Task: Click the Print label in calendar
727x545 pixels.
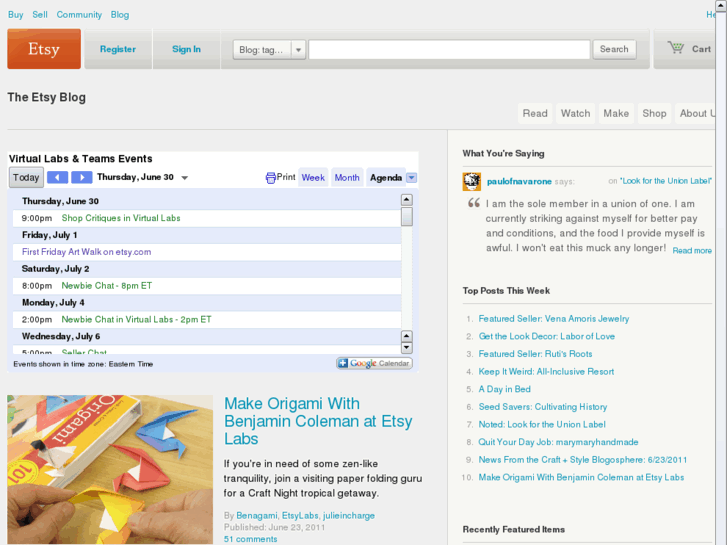Action: (286, 177)
